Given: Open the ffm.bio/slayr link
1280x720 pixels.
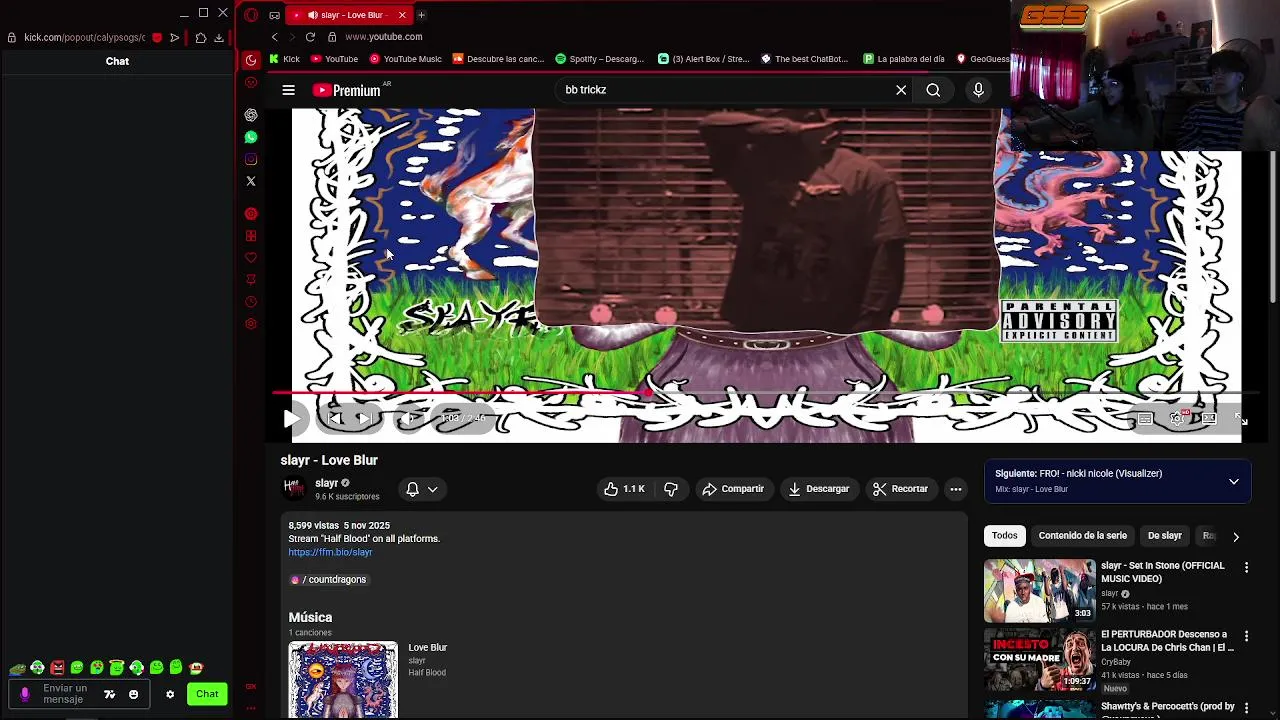Looking at the screenshot, I should coord(330,552).
